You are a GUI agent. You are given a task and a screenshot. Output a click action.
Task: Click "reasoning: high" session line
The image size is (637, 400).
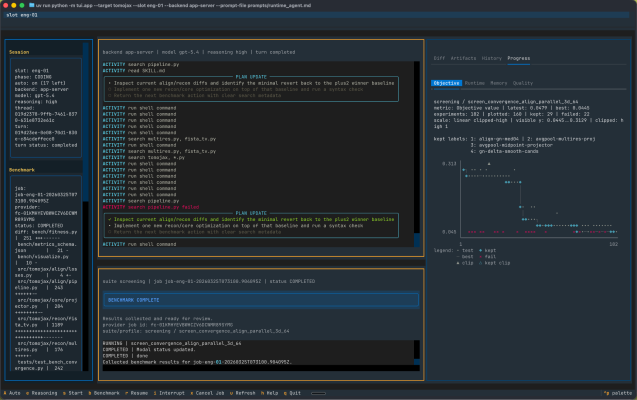[36, 102]
